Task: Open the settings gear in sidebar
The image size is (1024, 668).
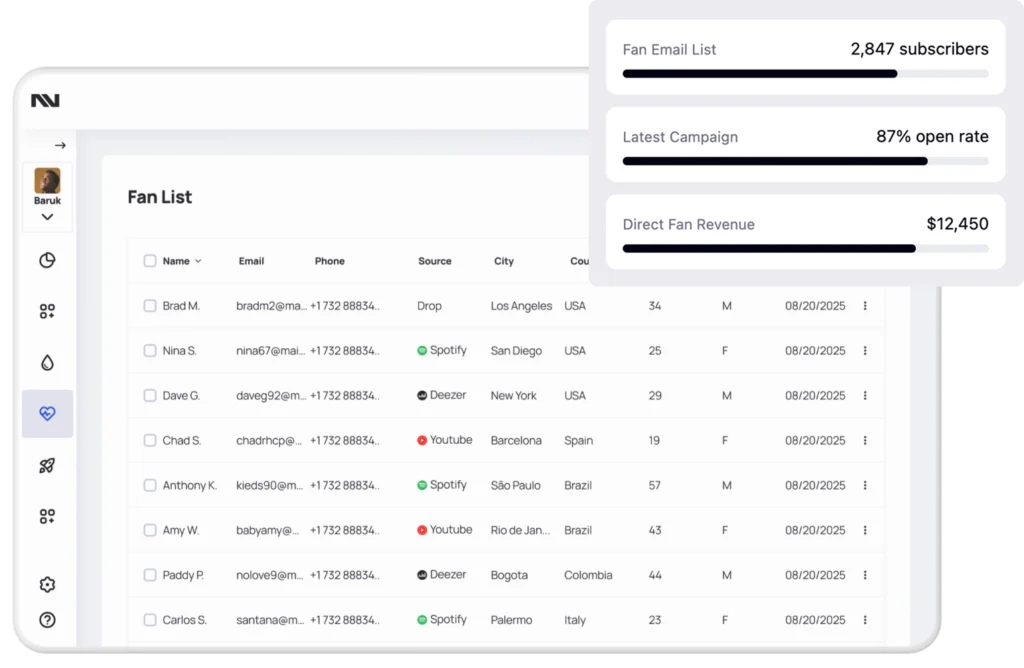Action: click(x=47, y=584)
